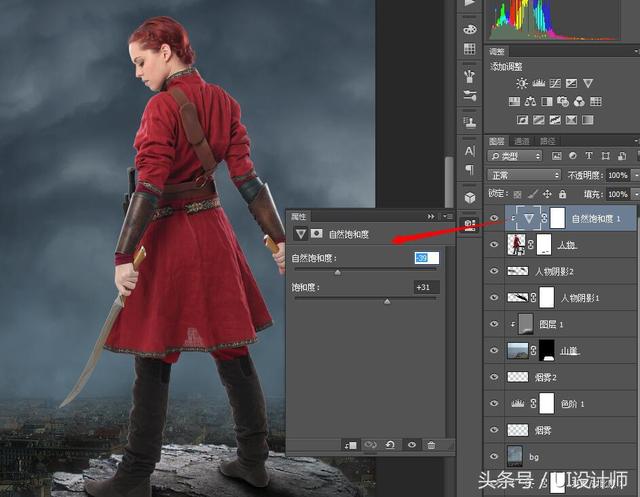This screenshot has width=640, height=497.
Task: Add a Levels adjustment from the Adjustments panel
Action: pyautogui.click(x=539, y=83)
